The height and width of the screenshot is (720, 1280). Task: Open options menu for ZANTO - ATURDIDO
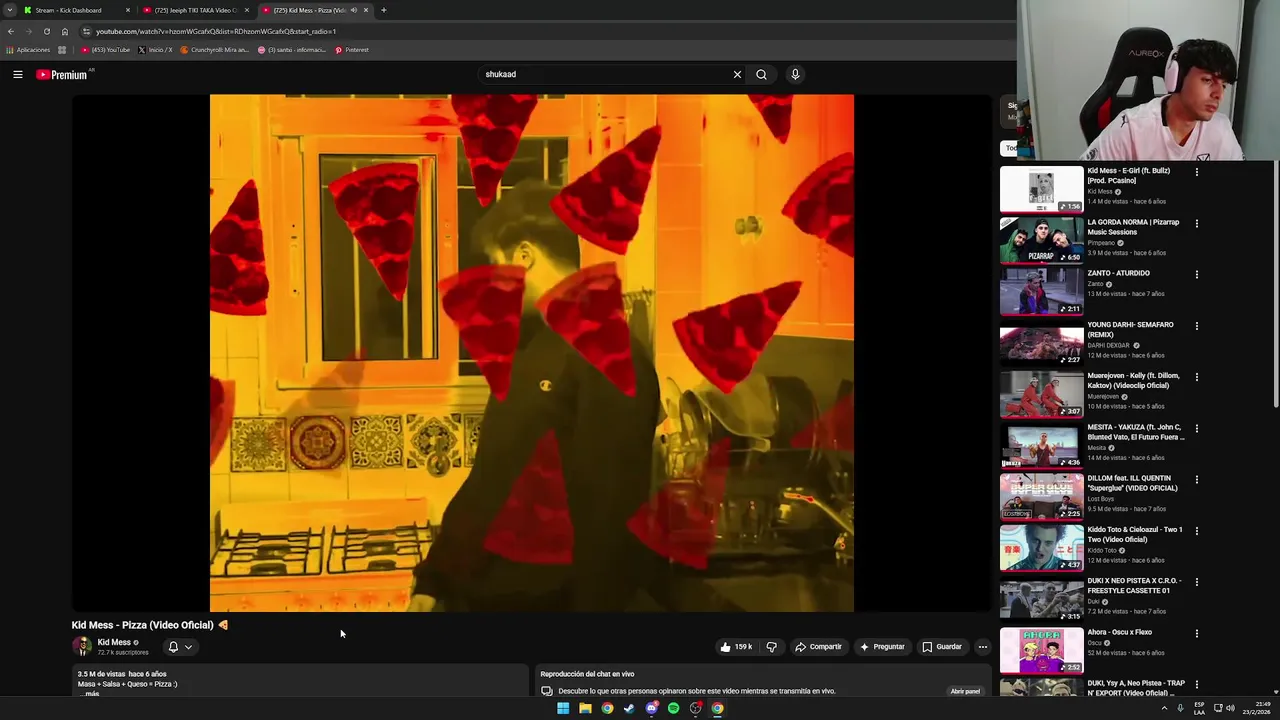[1196, 274]
